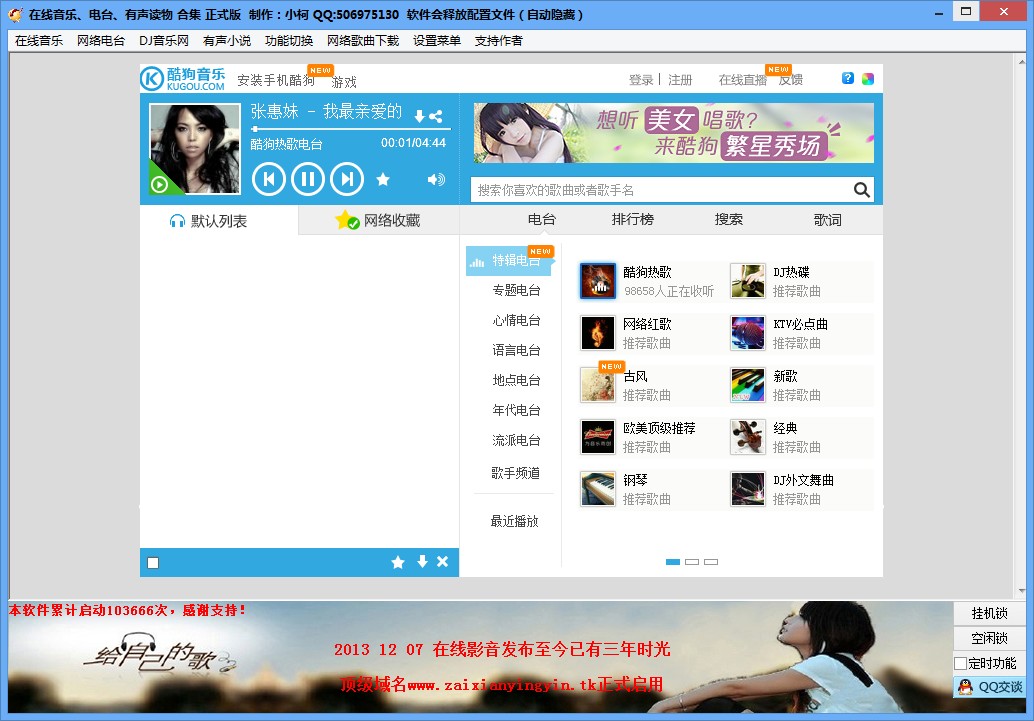Screen dimensions: 1034x721
Task: Share the current song
Action: point(436,117)
